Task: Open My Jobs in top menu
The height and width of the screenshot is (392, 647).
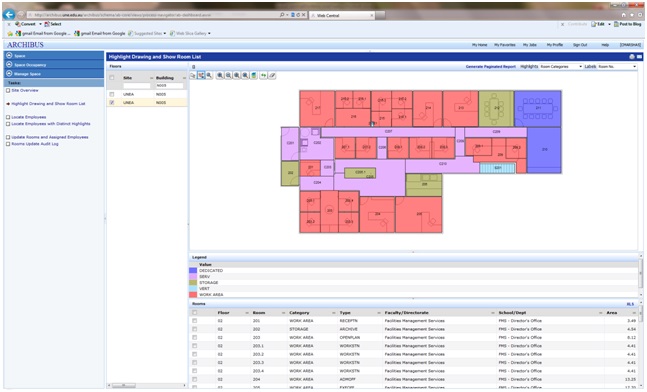Action: tap(530, 45)
